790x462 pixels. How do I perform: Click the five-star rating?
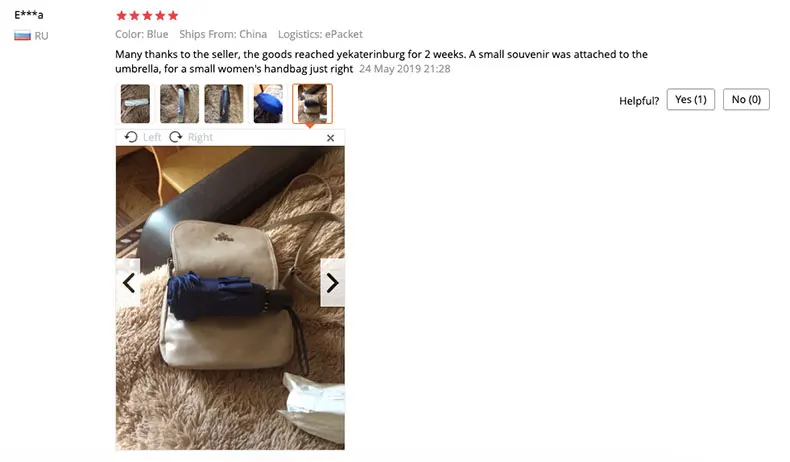click(147, 16)
